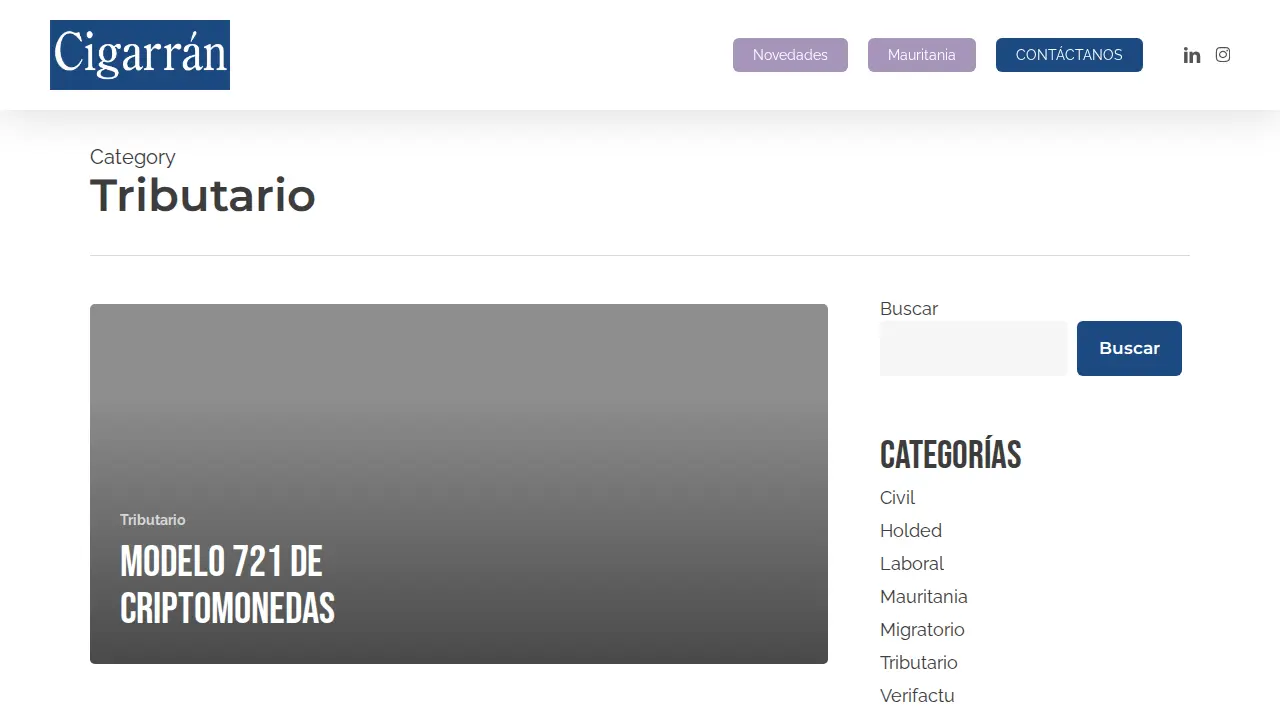
Task: Open the Civil category link
Action: point(898,498)
